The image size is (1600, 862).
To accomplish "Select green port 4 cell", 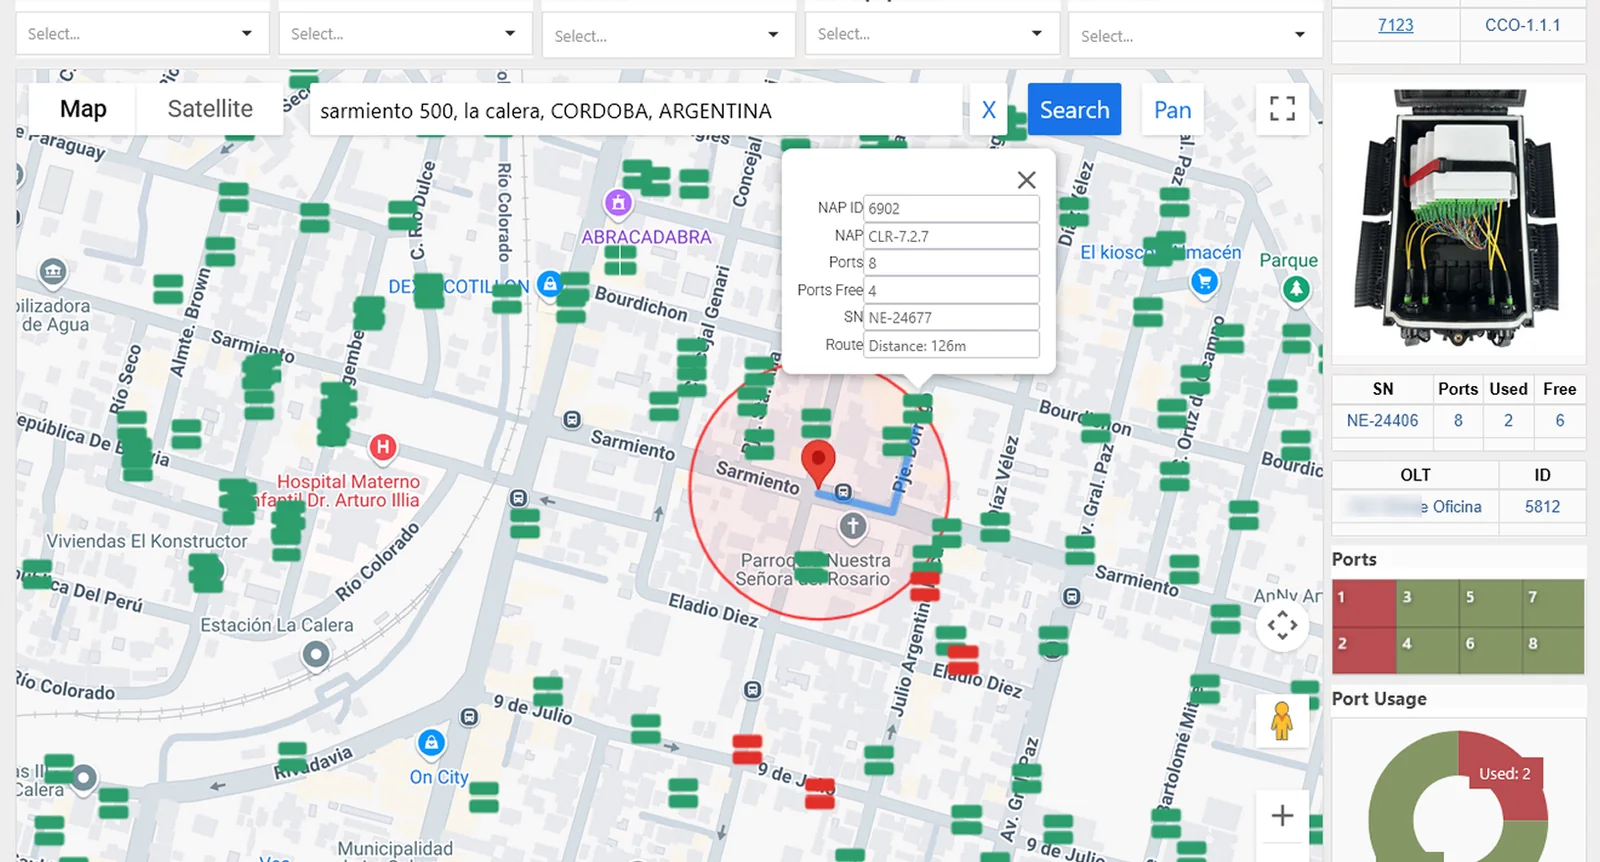I will click(x=1427, y=650).
